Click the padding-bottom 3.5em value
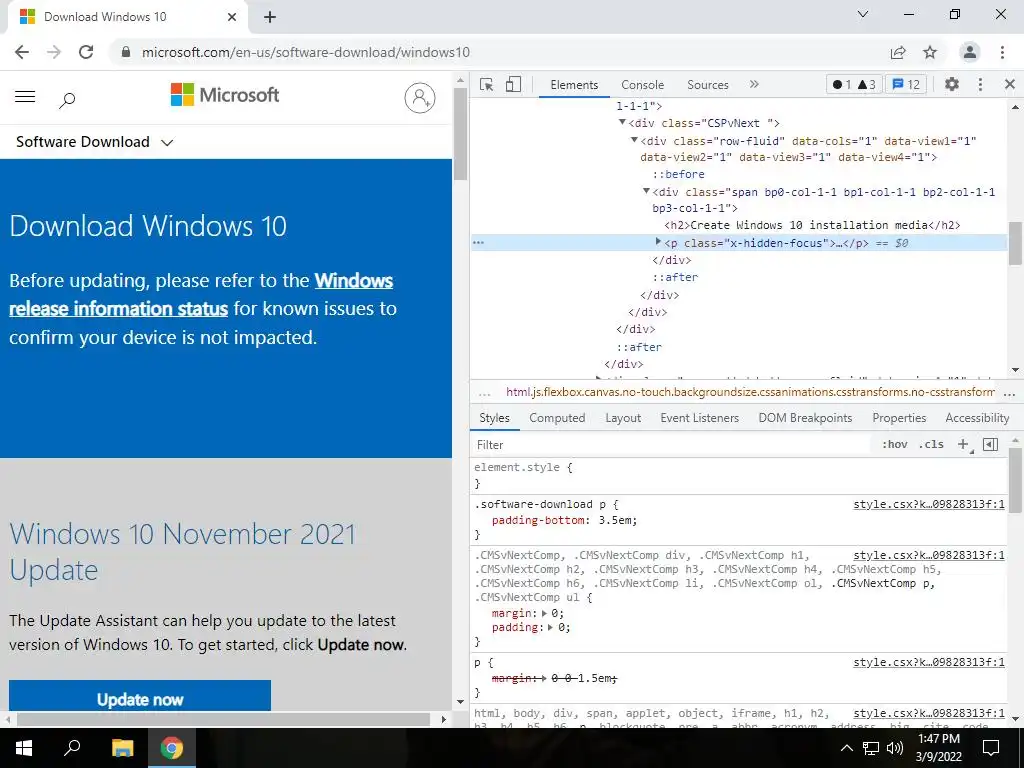Screen dimensions: 1024x768 click(x=615, y=520)
